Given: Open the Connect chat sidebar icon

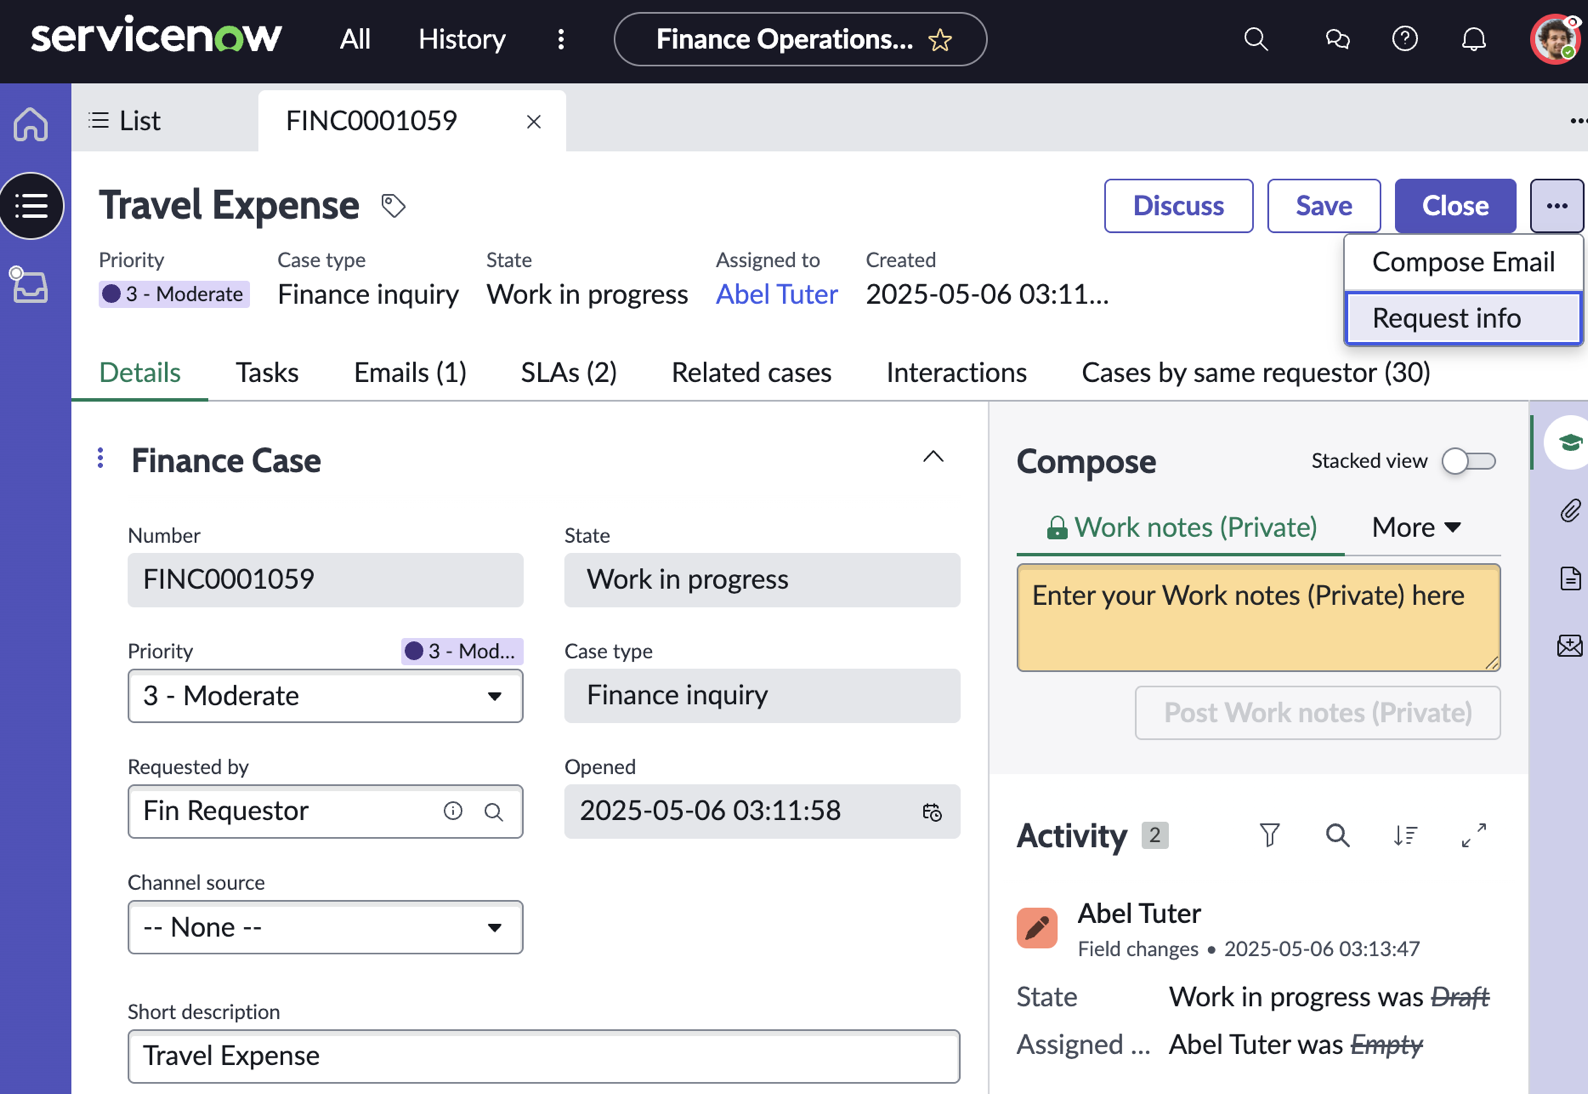Looking at the screenshot, I should click(1337, 39).
